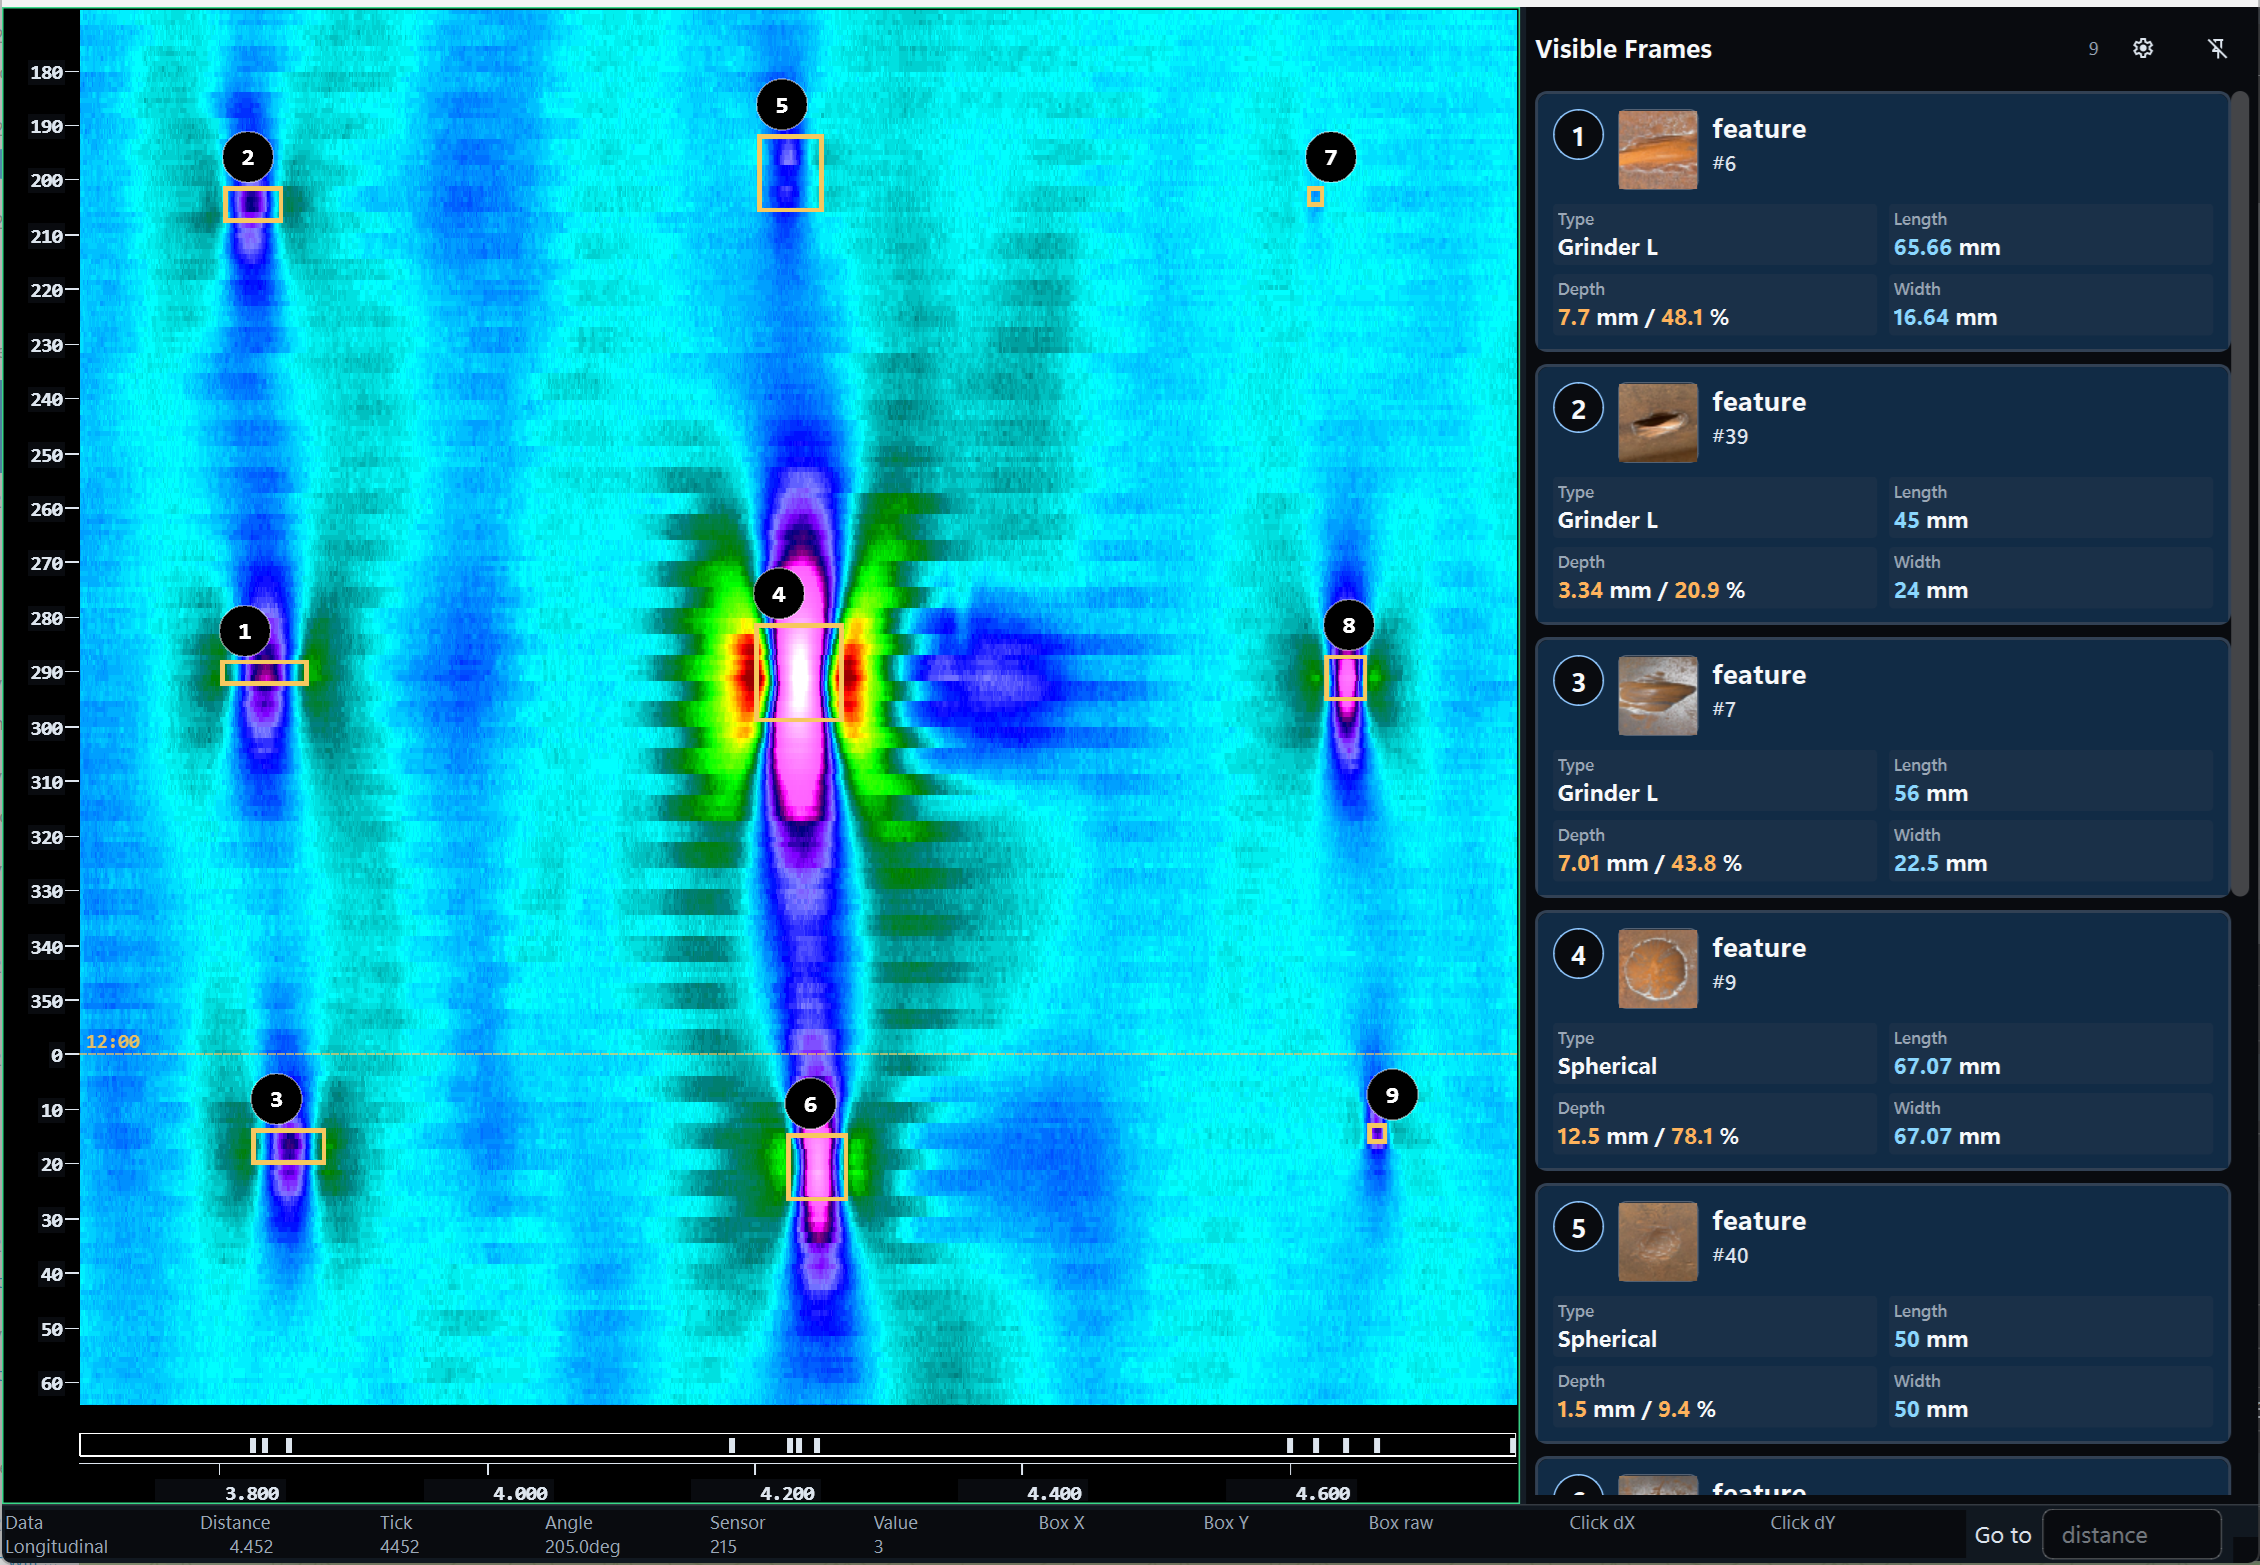Open thumbnail of feature #6
This screenshot has height=1565, width=2260.
[x=1657, y=149]
